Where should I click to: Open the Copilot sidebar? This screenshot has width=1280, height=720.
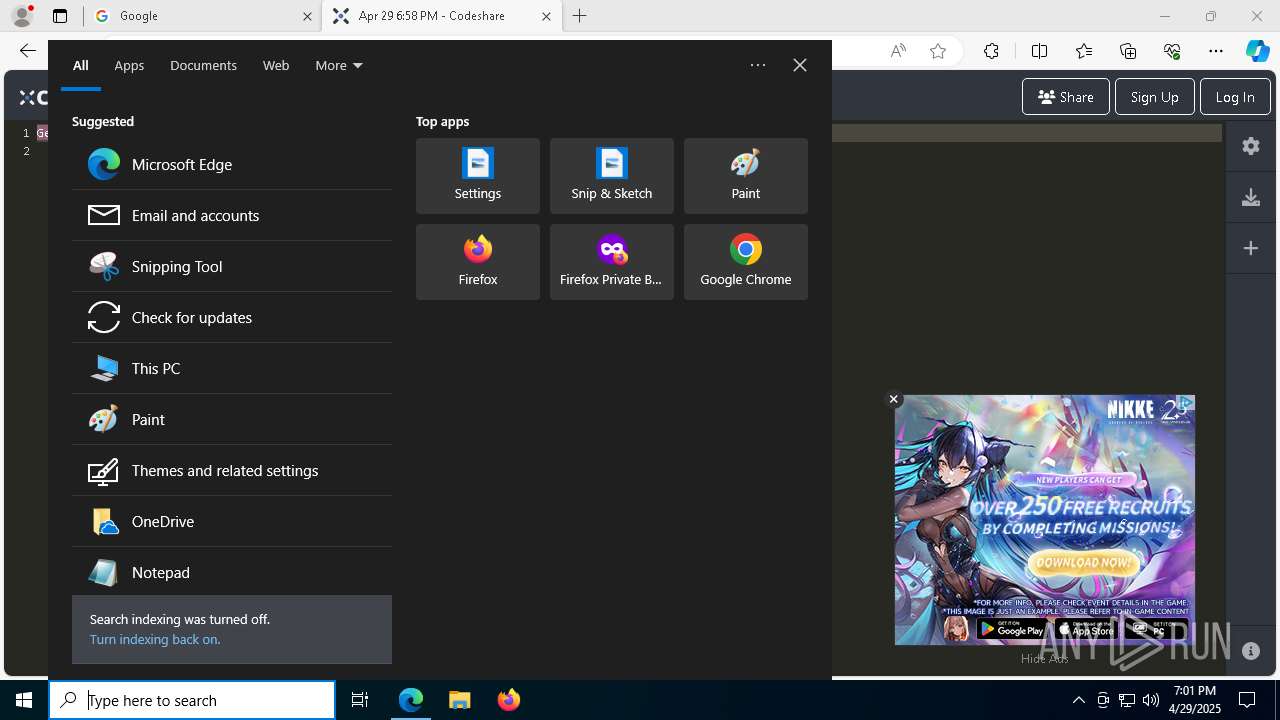1258,51
